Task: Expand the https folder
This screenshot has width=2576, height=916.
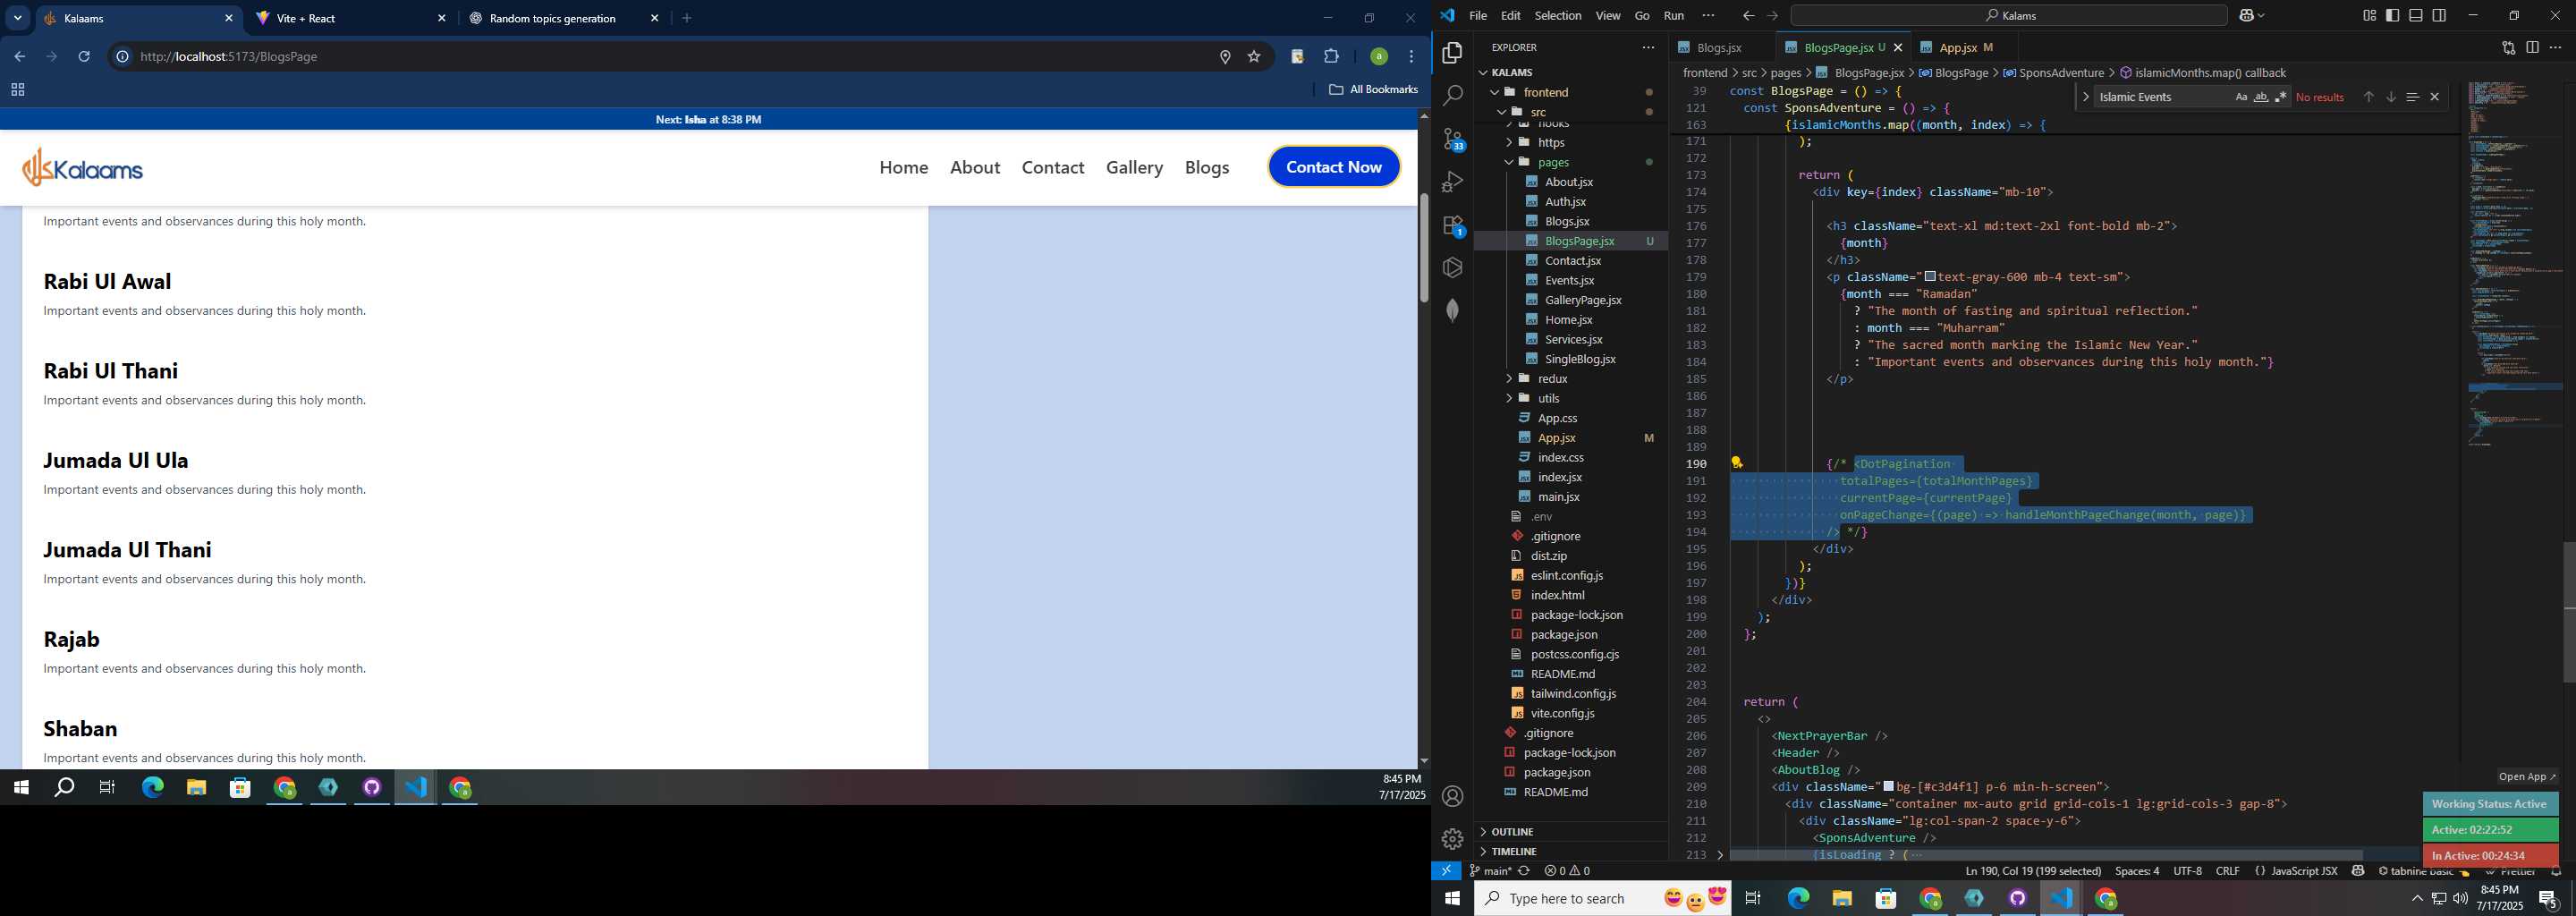Action: 1509,142
